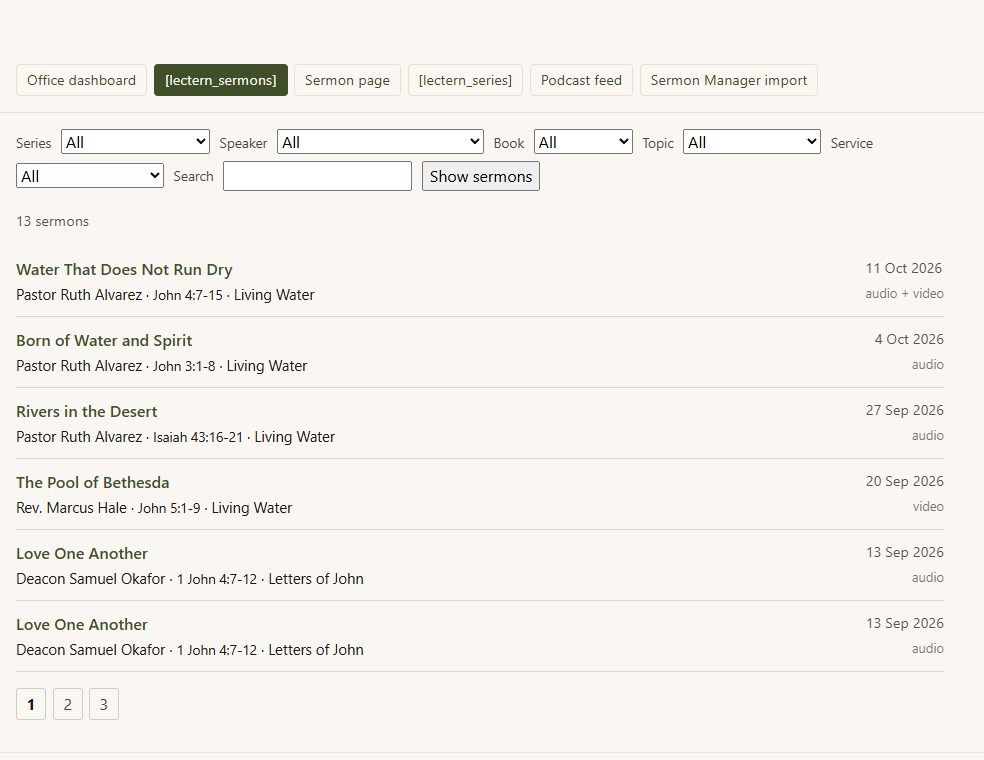The image size is (984, 760).
Task: Select current page 1 in pagination
Action: coord(31,704)
